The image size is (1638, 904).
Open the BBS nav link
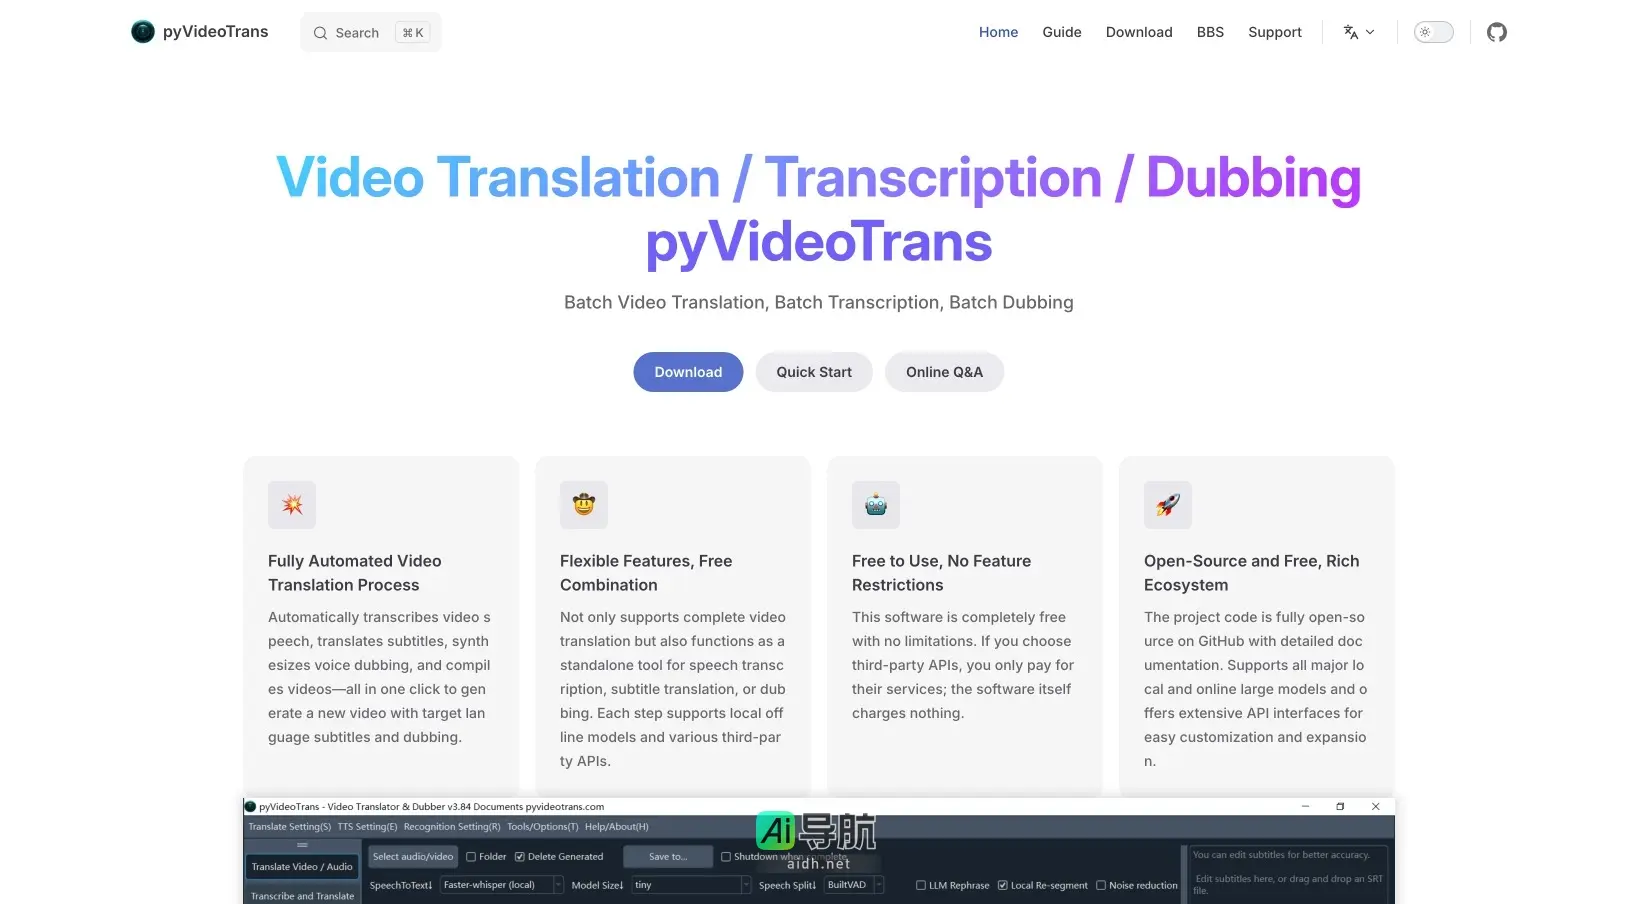[1210, 32]
